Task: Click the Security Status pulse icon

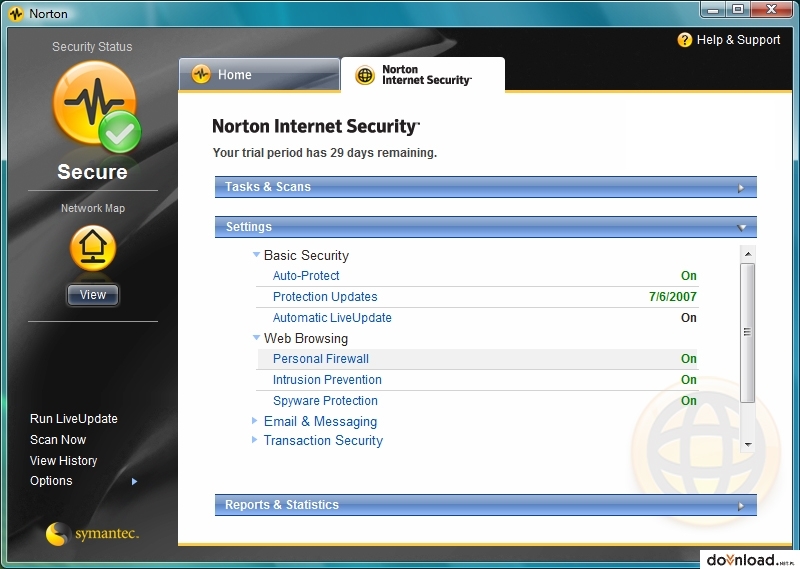Action: click(95, 105)
